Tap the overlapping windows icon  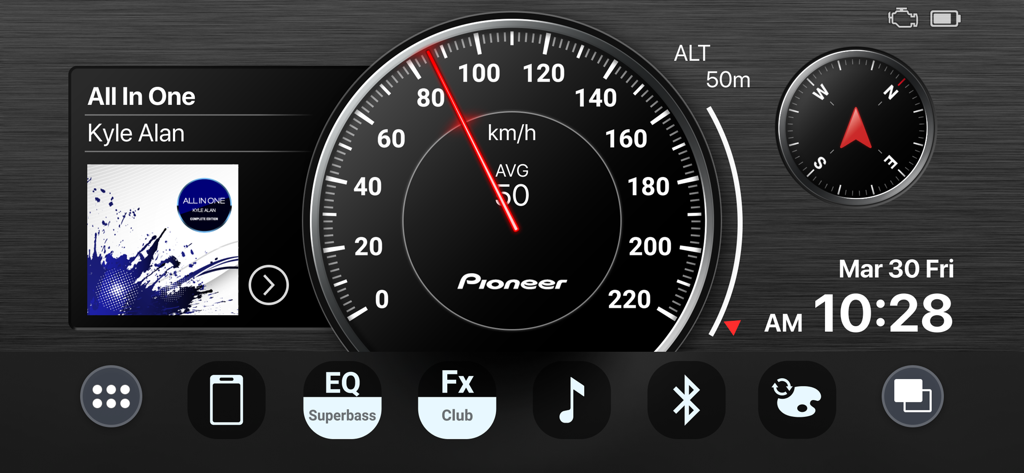tap(912, 396)
